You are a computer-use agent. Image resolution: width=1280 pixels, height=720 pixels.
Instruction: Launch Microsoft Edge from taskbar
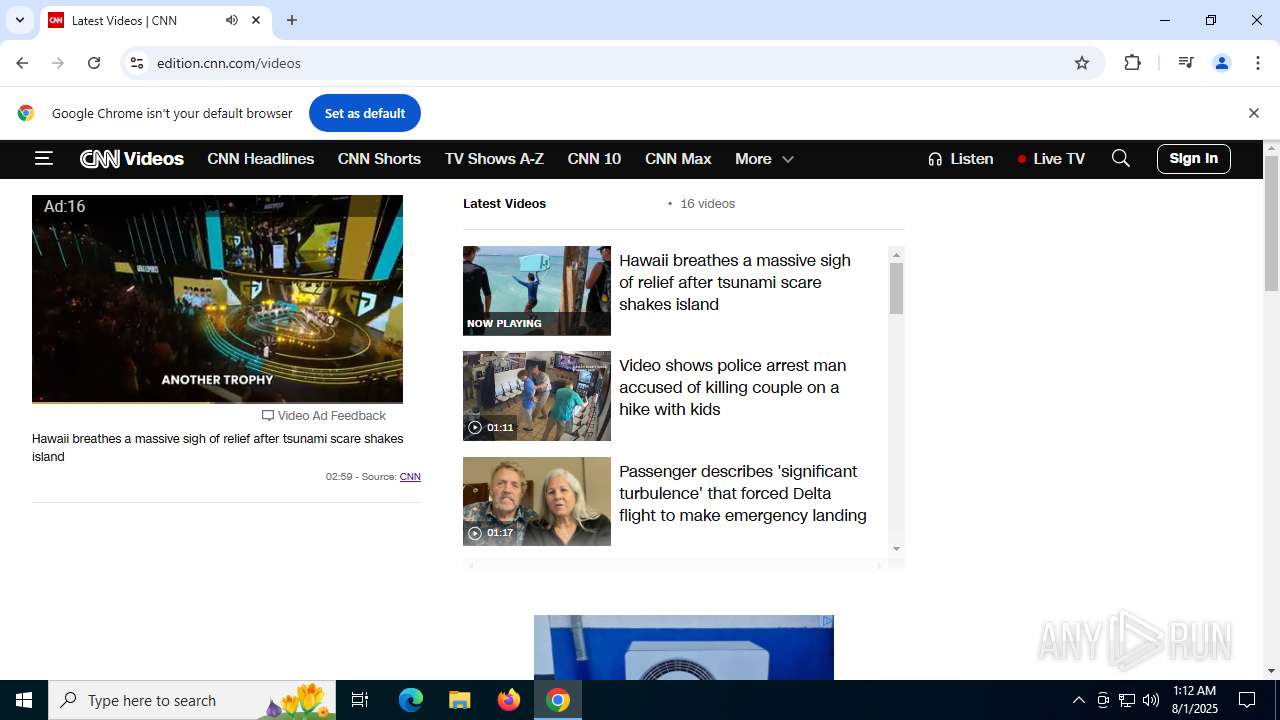pos(411,700)
